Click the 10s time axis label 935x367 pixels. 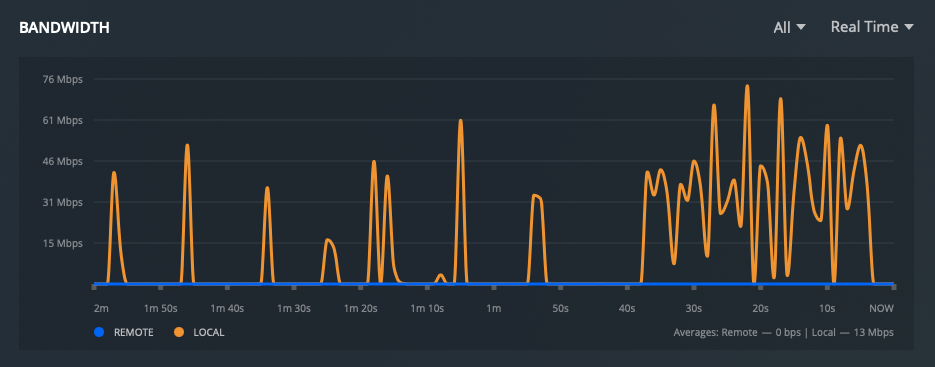click(x=826, y=309)
